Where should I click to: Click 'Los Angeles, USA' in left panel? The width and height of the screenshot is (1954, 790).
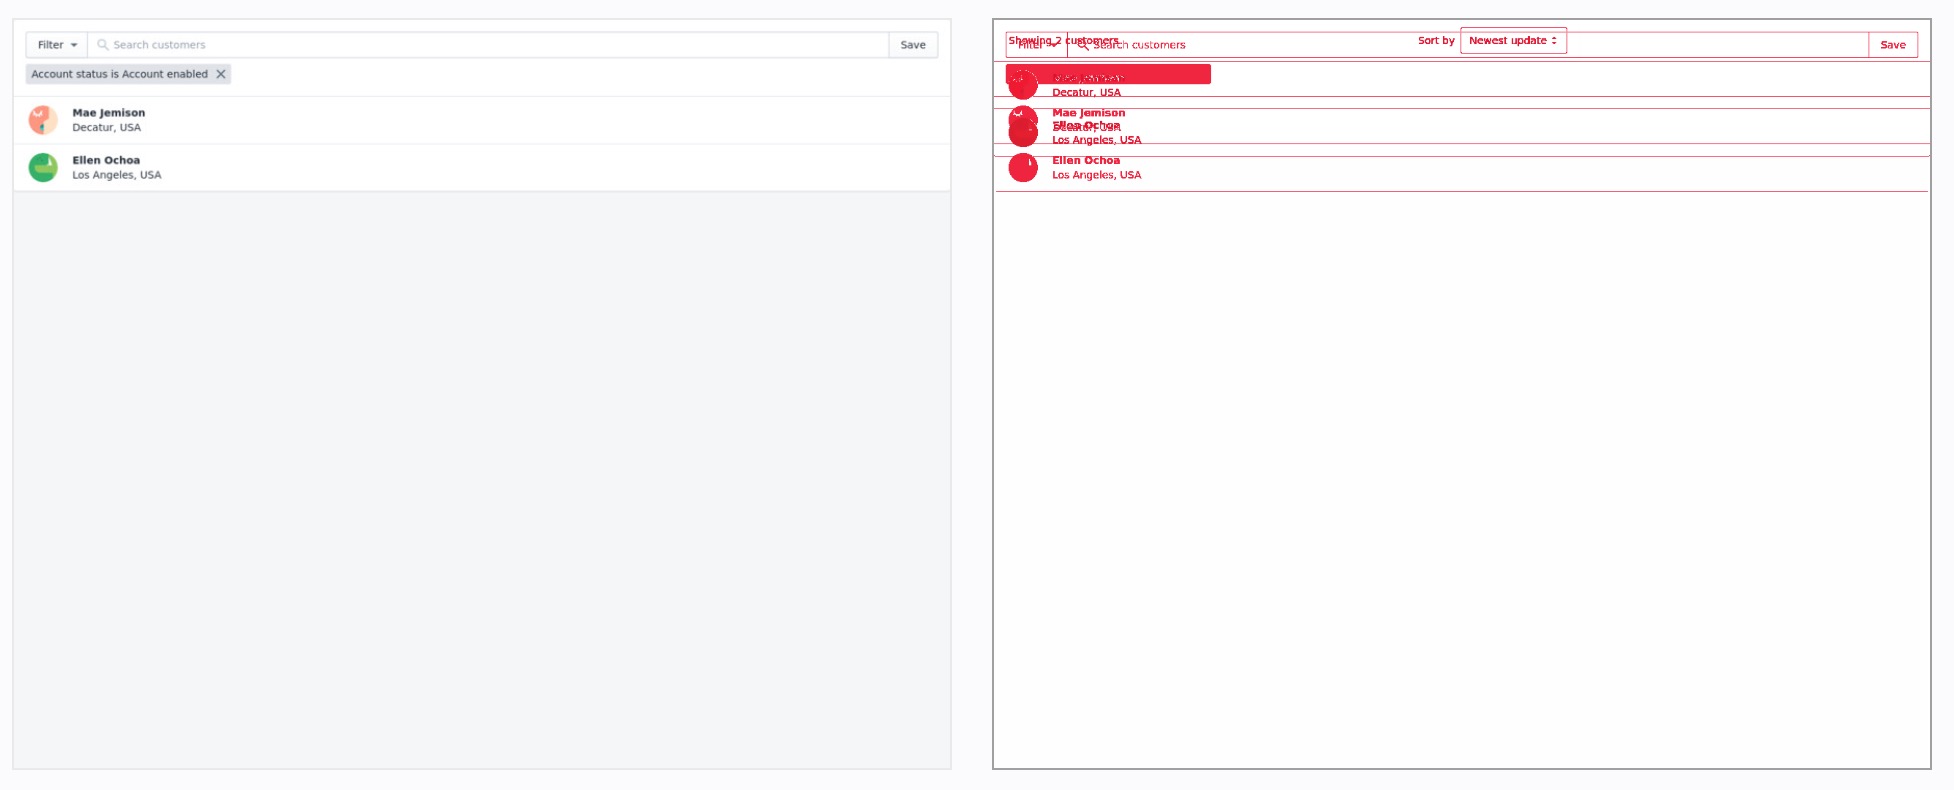click(x=117, y=175)
